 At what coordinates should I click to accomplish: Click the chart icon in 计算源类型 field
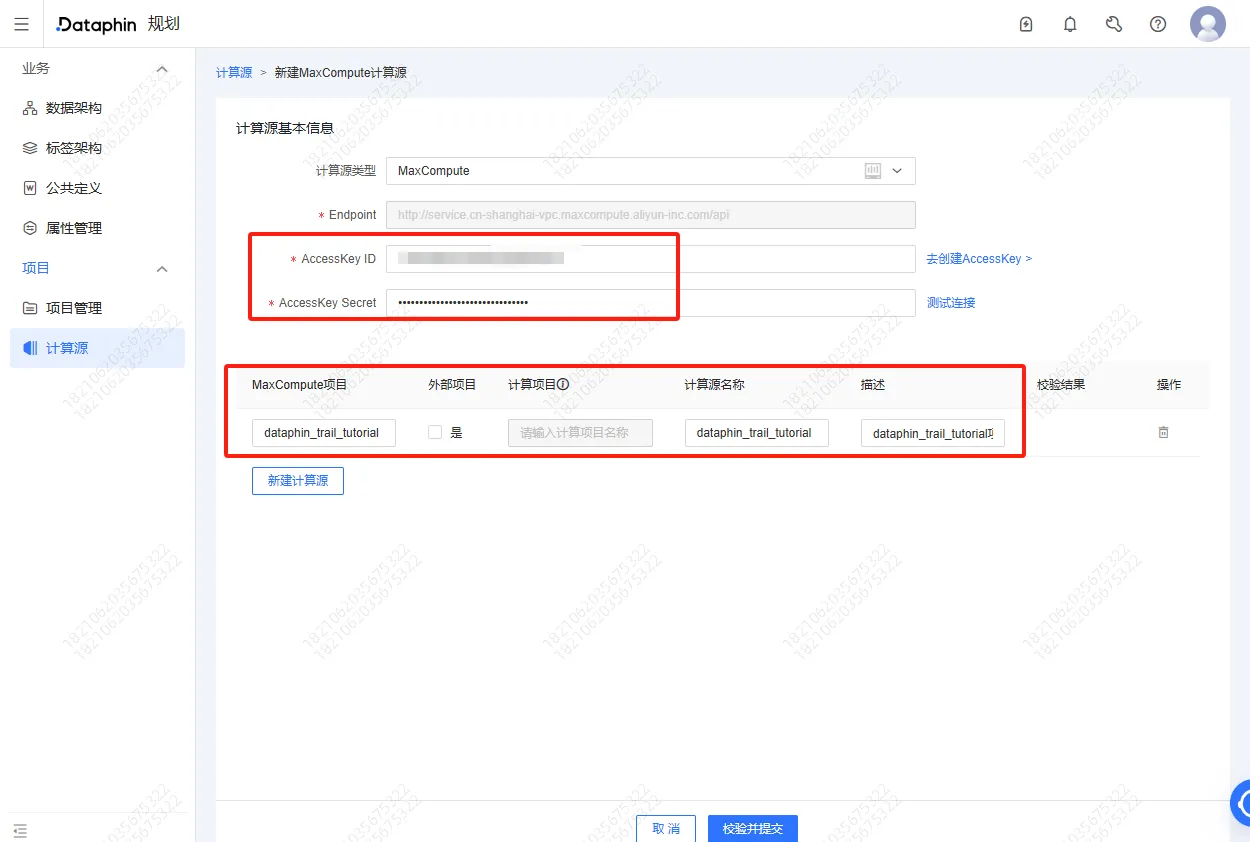872,171
